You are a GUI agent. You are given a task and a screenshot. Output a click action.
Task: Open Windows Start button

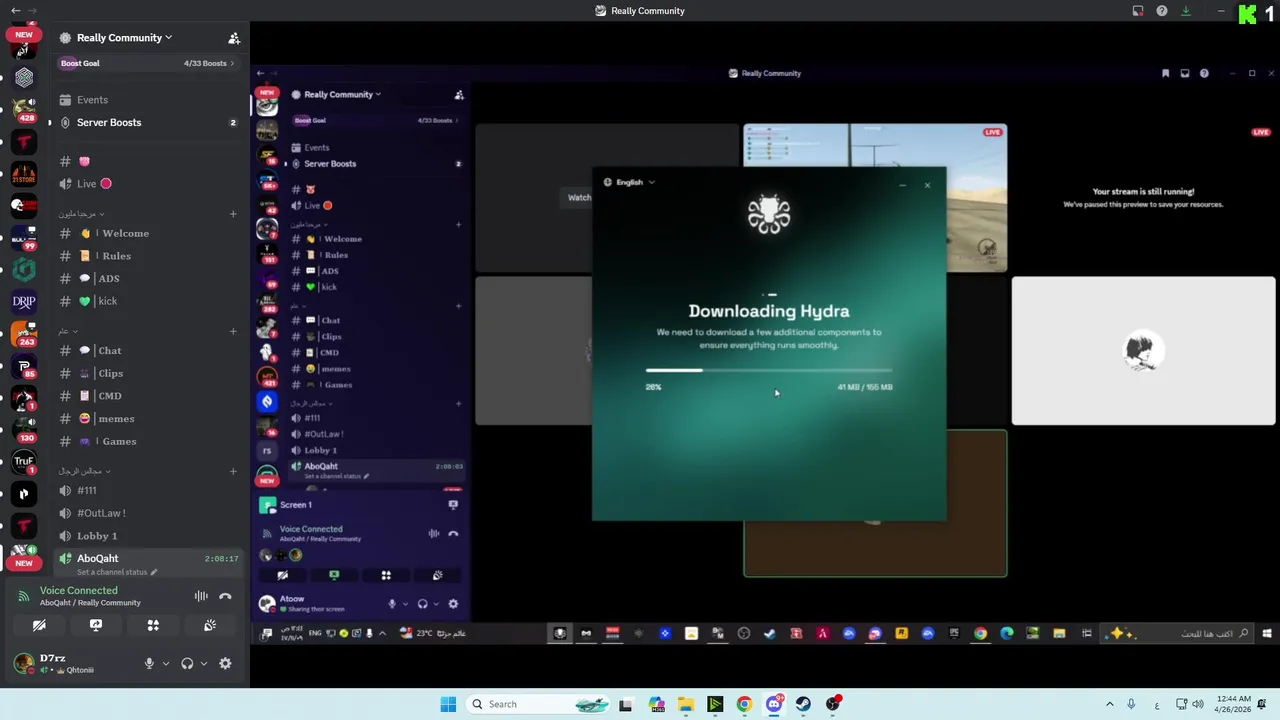pyautogui.click(x=448, y=704)
